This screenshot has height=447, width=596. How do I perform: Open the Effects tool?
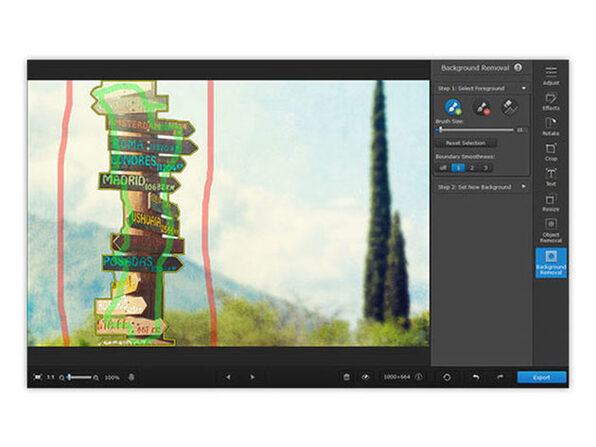551,101
